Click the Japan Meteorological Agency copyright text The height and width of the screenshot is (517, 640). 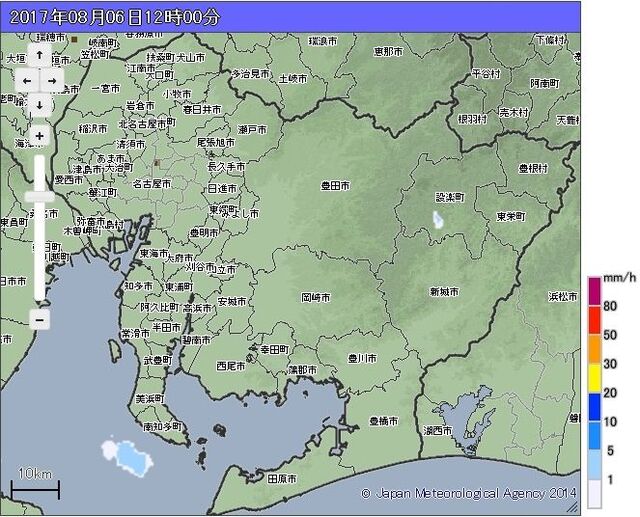pos(469,493)
